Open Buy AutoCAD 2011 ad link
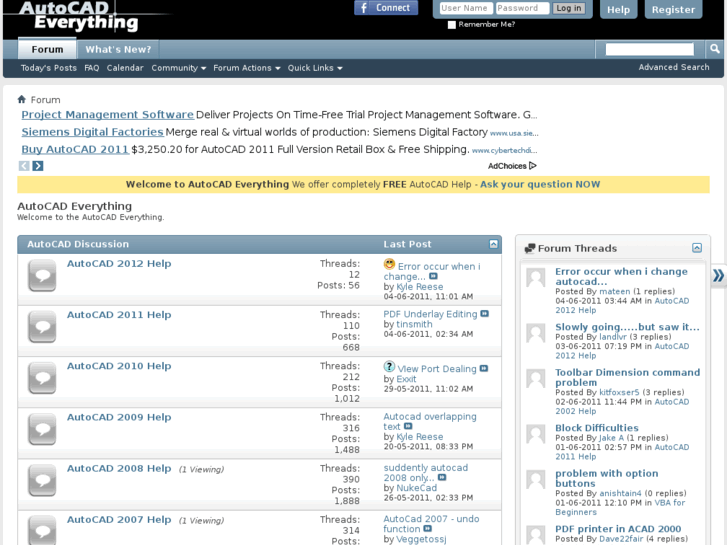 75,149
